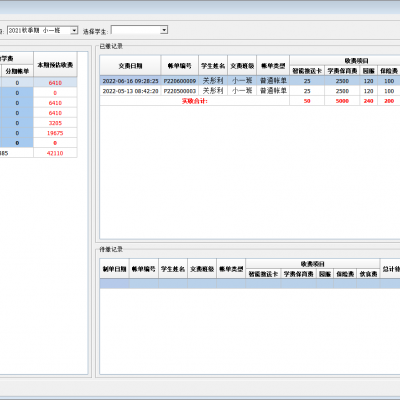
Task: Click the 本期预估收费 column header
Action: (55, 65)
